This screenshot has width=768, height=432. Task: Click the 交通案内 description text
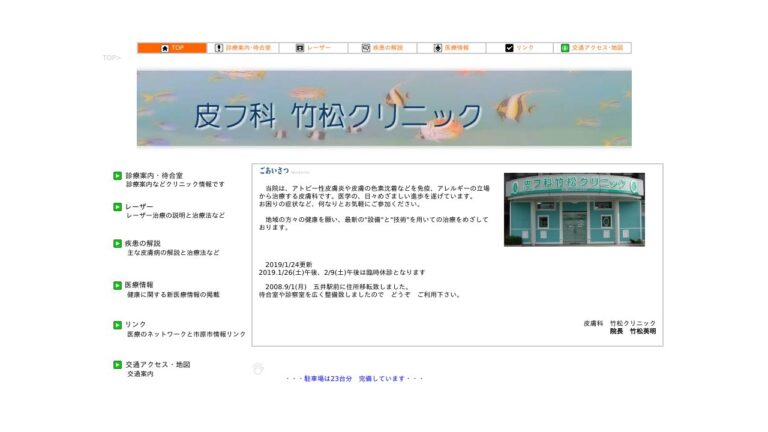pos(141,374)
